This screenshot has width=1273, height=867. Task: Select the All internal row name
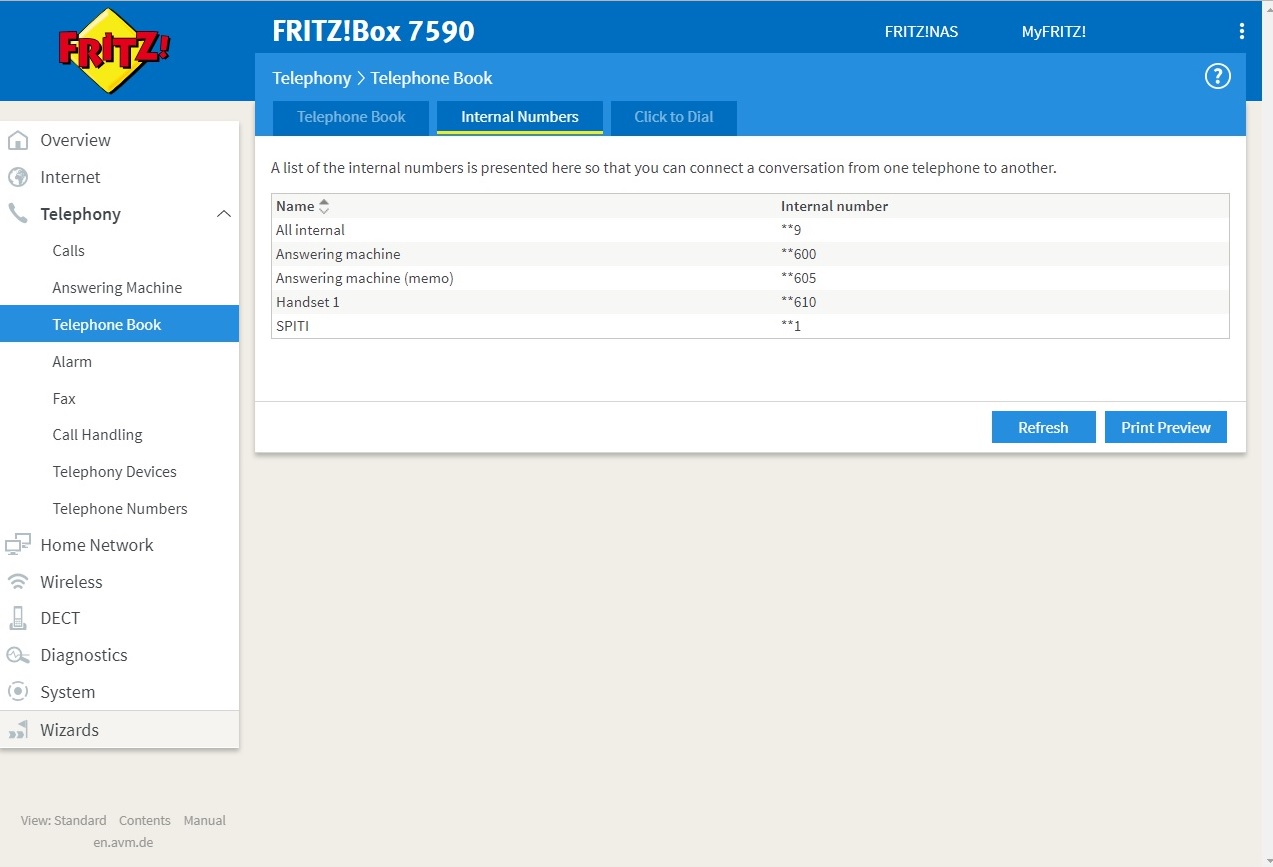[x=310, y=230]
